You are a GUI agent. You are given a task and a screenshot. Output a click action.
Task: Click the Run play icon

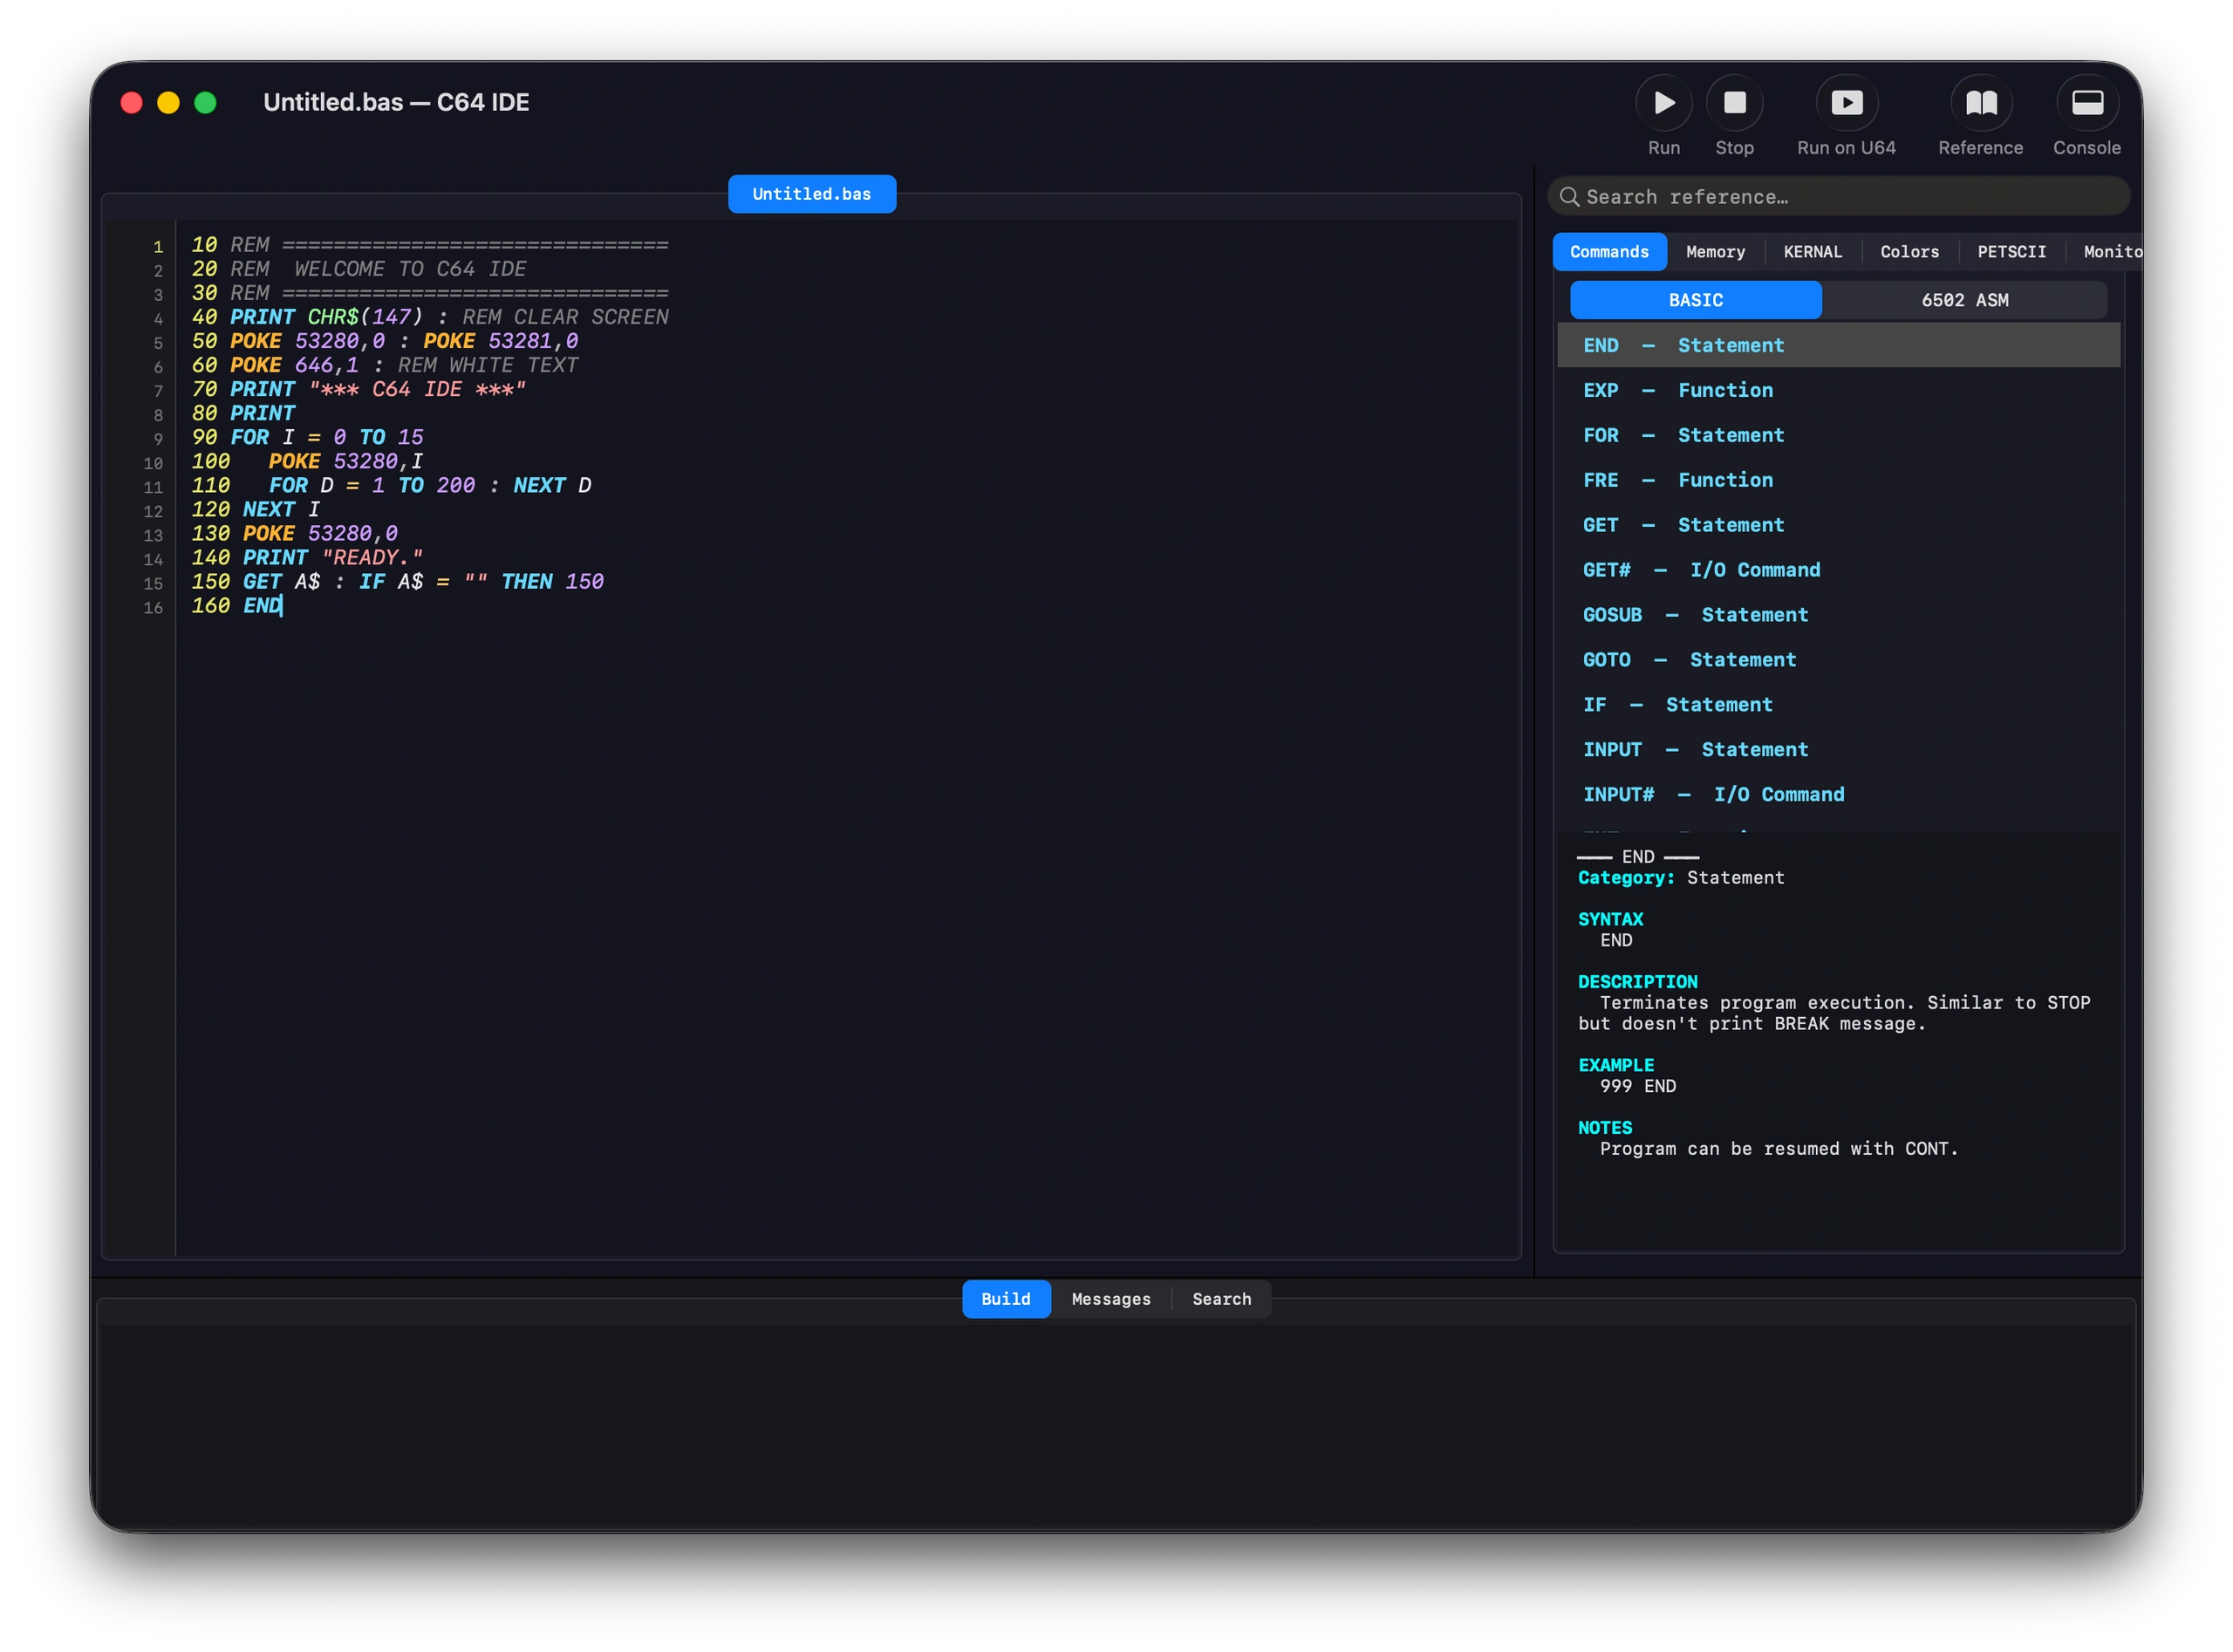1663,103
